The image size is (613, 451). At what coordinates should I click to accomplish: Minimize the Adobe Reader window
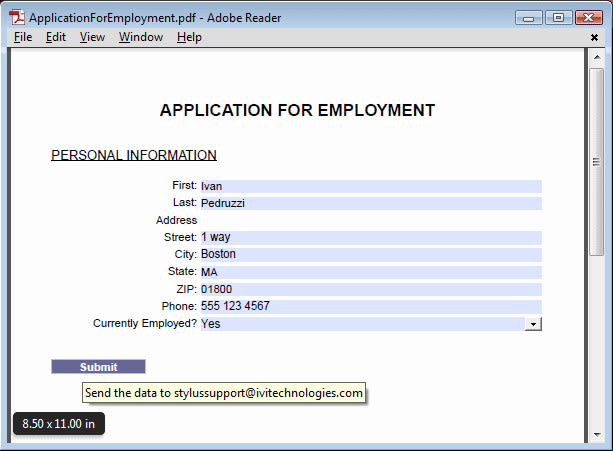pyautogui.click(x=527, y=17)
